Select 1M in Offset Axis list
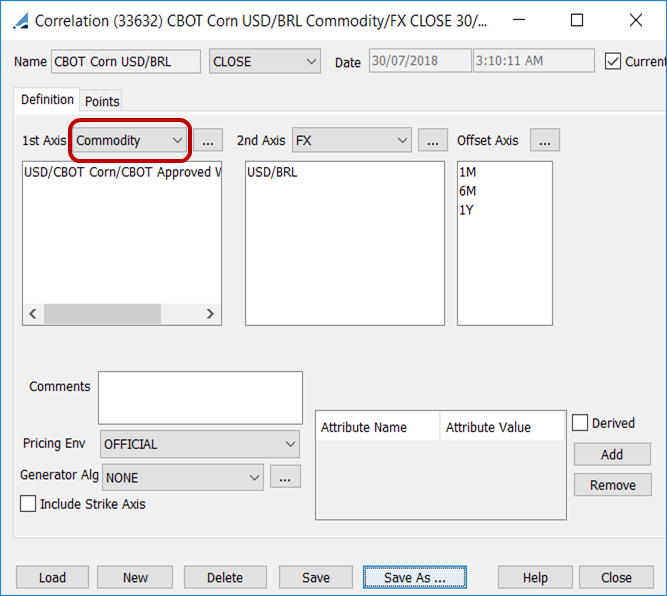The height and width of the screenshot is (596, 667). pos(505,172)
